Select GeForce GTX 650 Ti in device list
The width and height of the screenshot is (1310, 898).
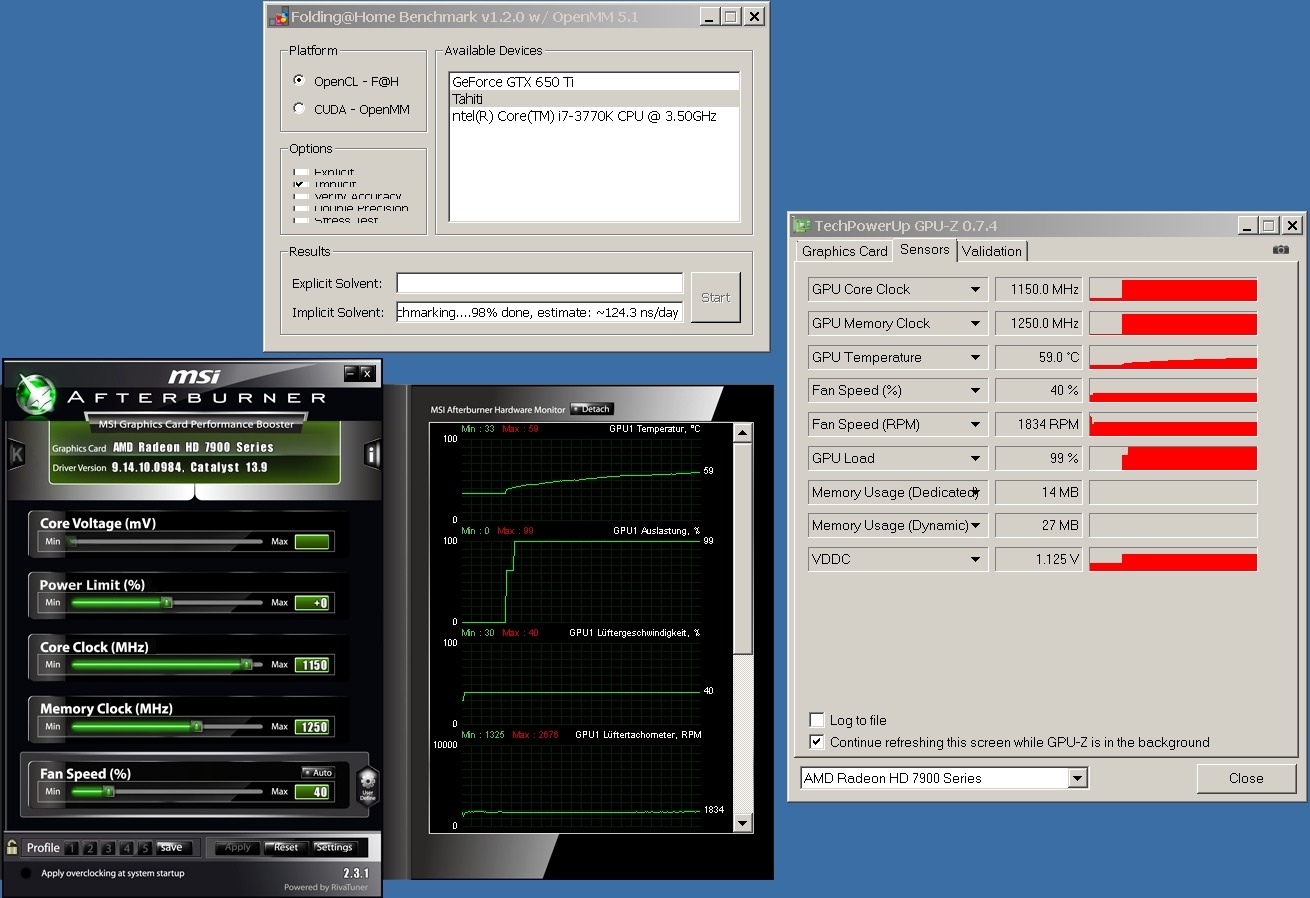tap(594, 82)
